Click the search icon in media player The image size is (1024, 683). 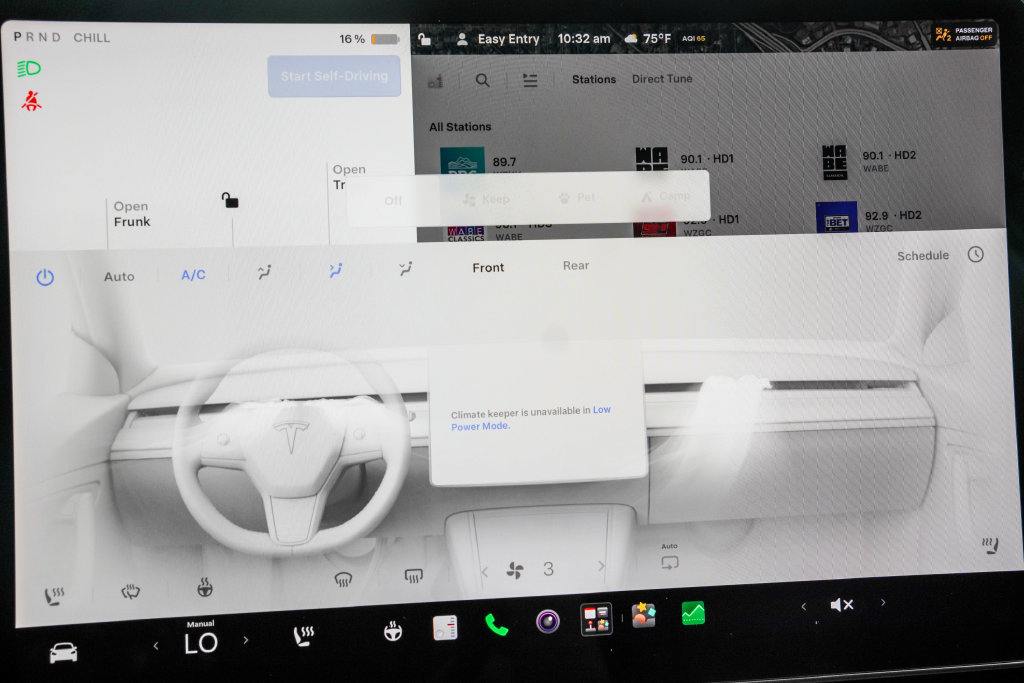(482, 80)
